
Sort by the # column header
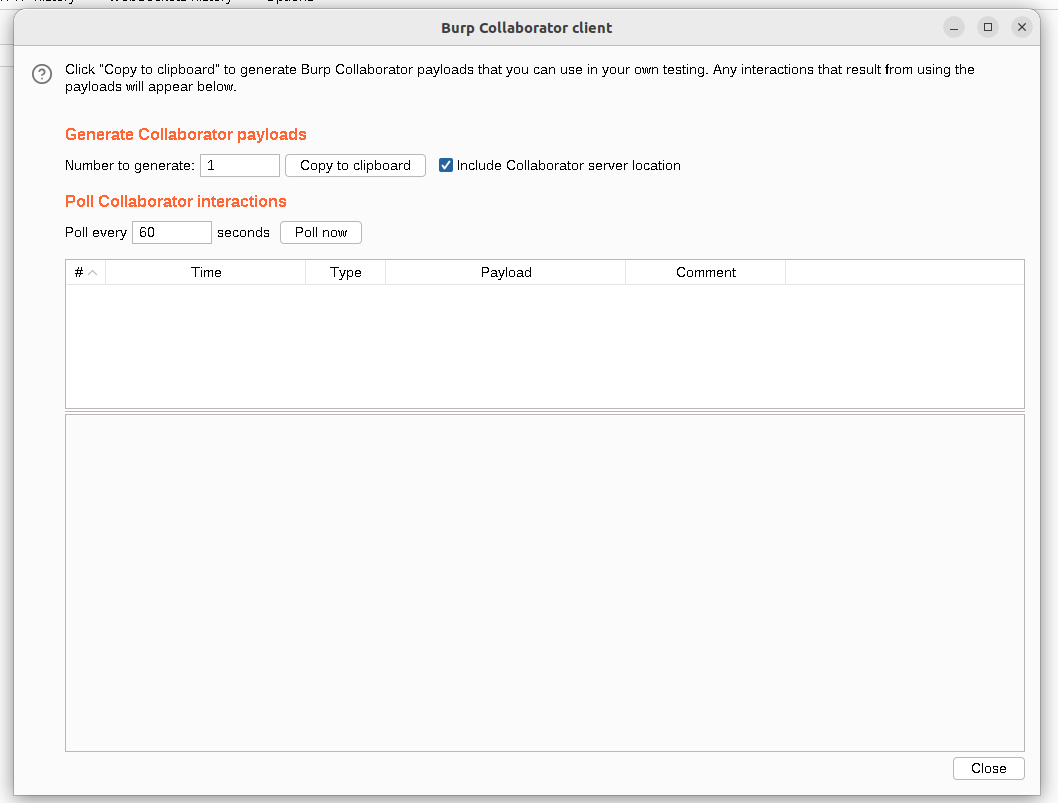[86, 273]
